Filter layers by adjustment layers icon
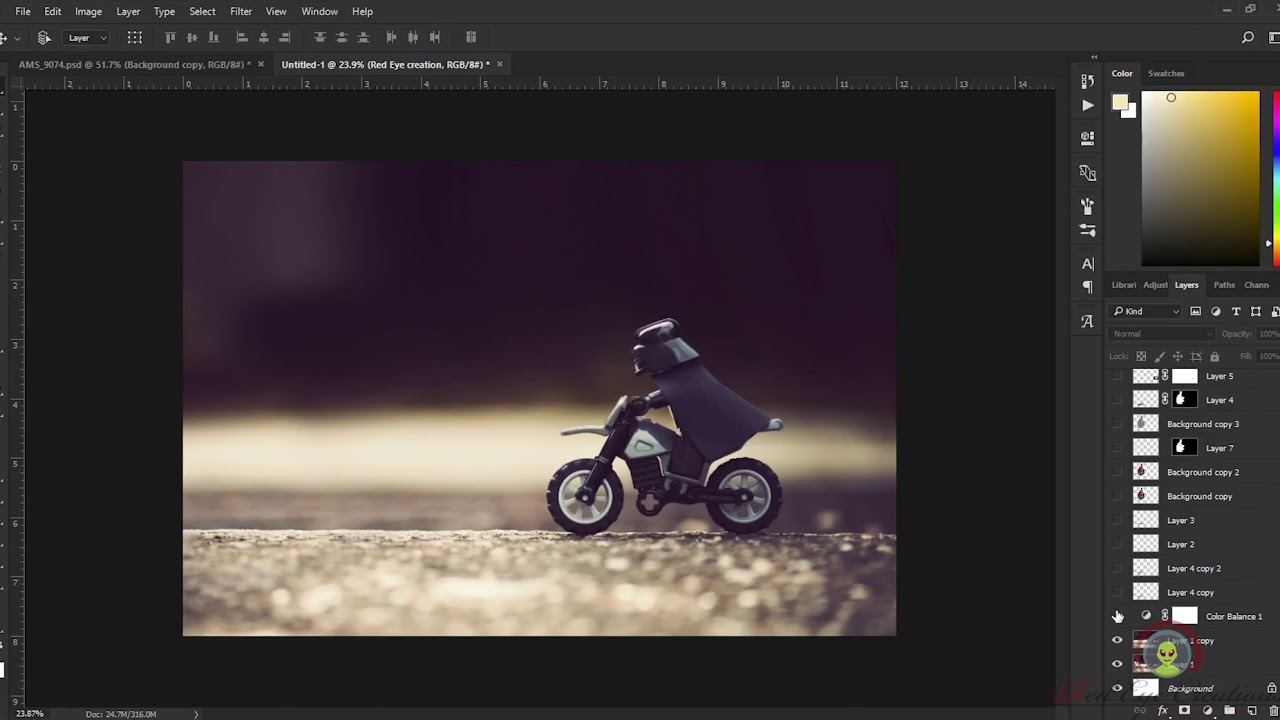Viewport: 1280px width, 720px height. click(x=1216, y=311)
